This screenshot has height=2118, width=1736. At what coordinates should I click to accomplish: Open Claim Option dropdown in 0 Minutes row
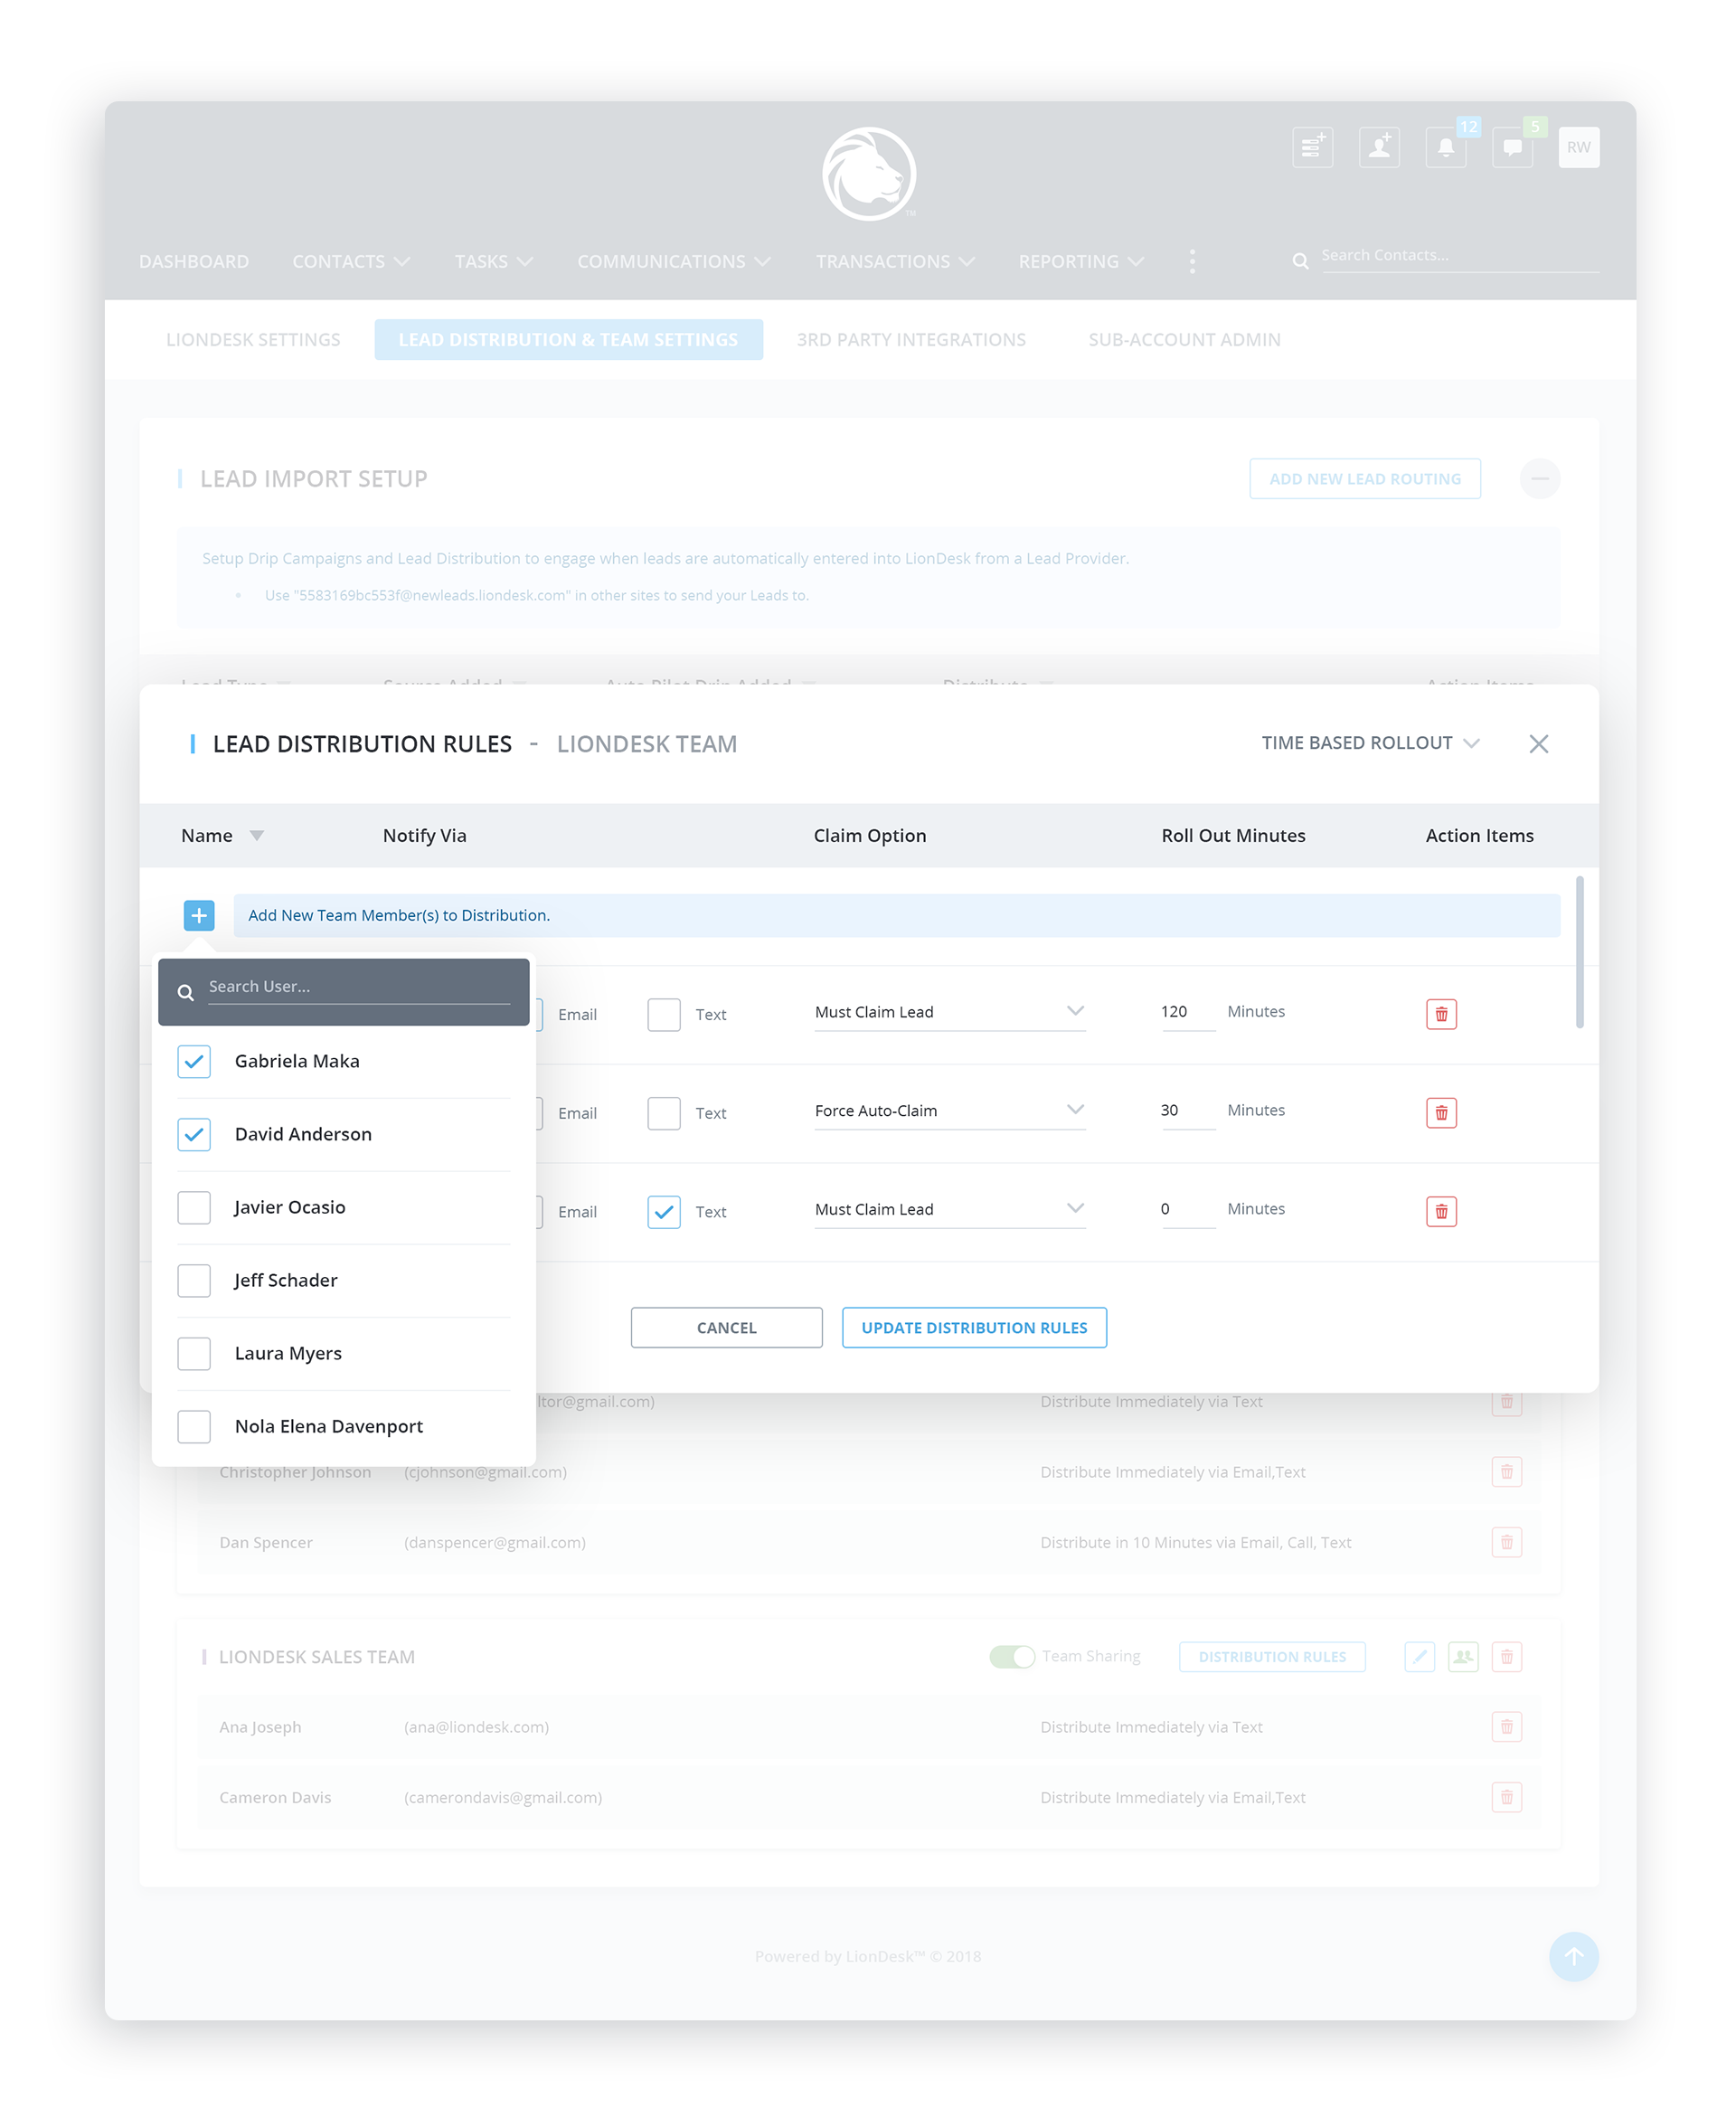point(950,1209)
